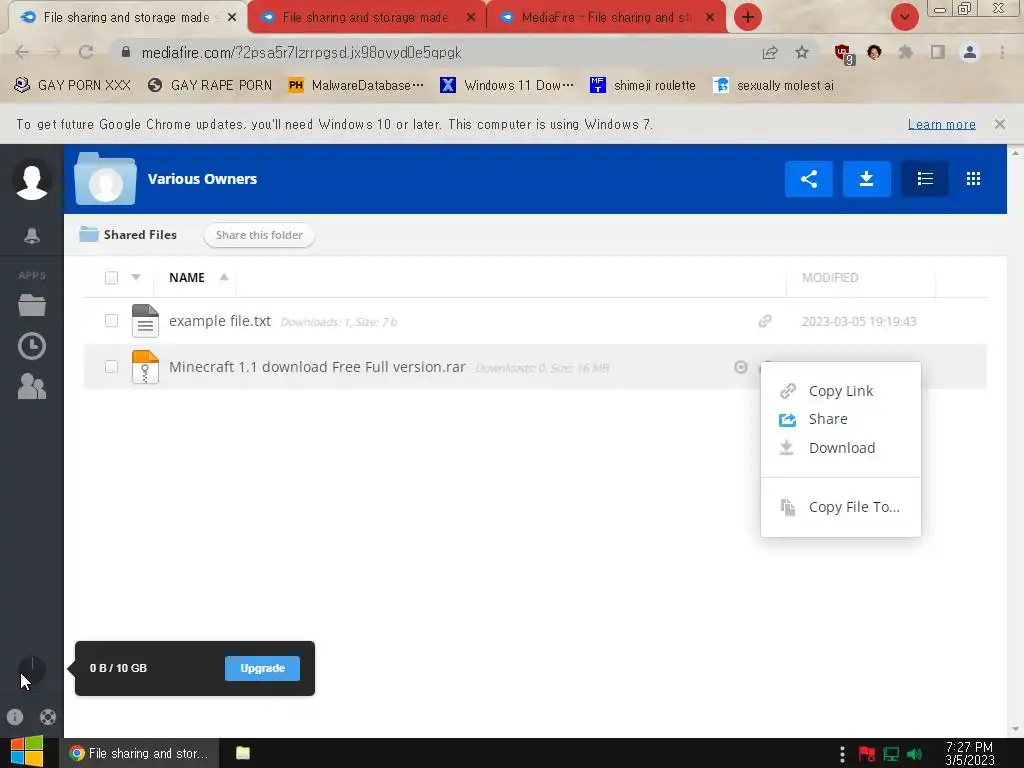Screen dimensions: 1024x768
Task: Open the Windows Start button
Action: coord(27,753)
